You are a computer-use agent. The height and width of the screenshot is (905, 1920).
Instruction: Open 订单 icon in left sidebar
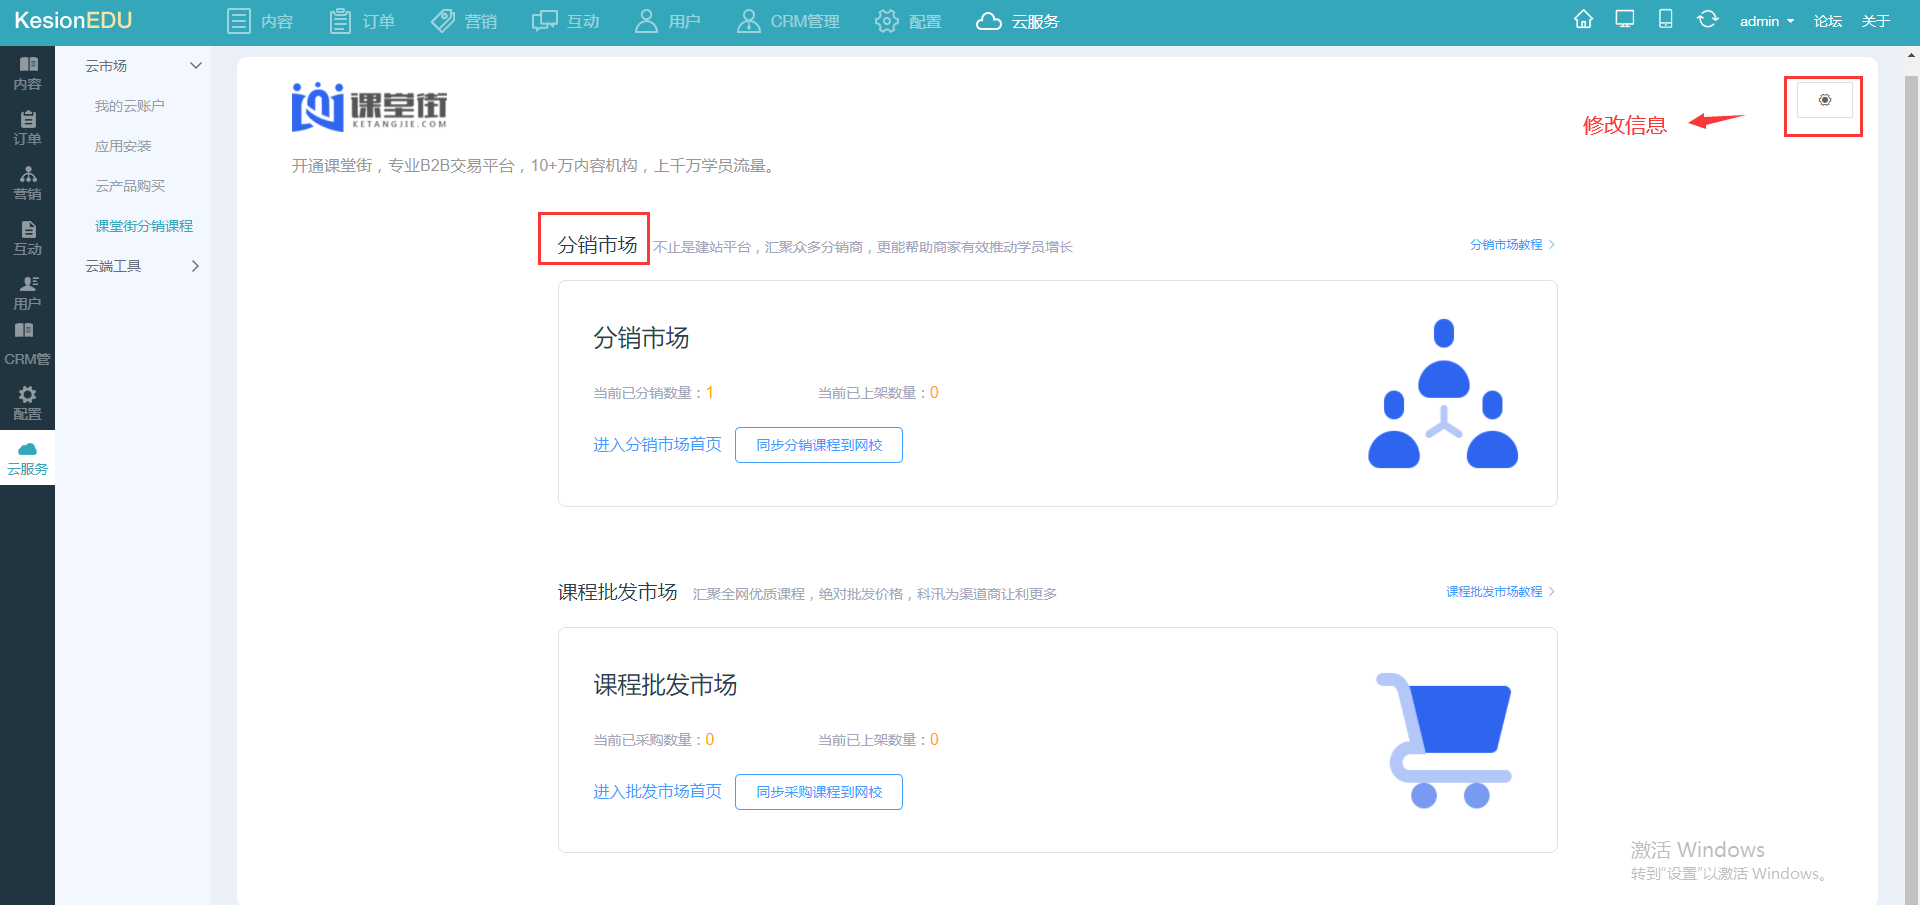click(28, 119)
